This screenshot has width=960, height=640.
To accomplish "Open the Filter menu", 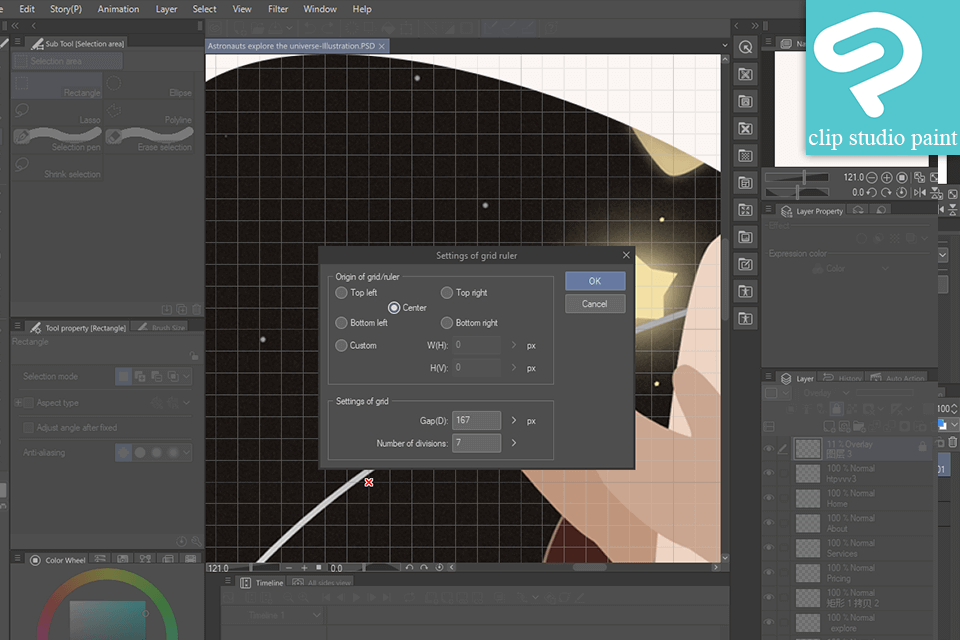I will pos(278,9).
